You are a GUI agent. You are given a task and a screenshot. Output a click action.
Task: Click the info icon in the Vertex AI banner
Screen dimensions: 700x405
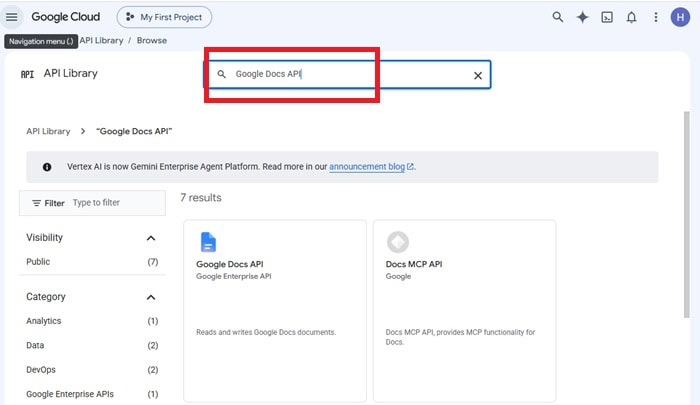tap(47, 167)
